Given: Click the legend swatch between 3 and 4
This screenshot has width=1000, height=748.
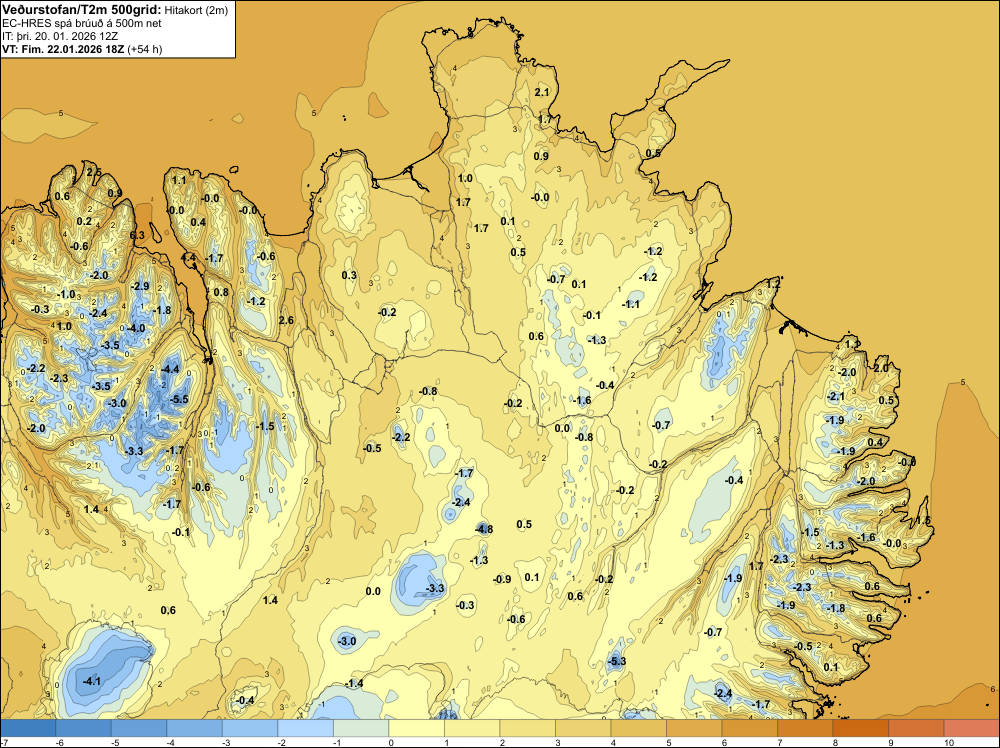Looking at the screenshot, I should (x=583, y=728).
